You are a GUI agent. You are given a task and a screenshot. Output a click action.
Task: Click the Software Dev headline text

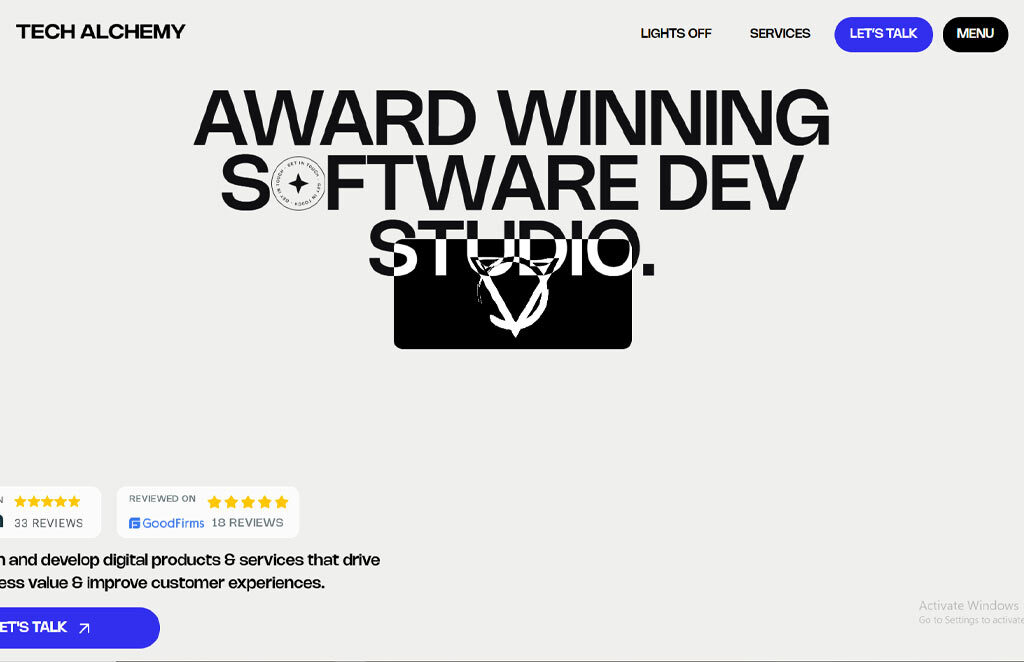pyautogui.click(x=560, y=183)
